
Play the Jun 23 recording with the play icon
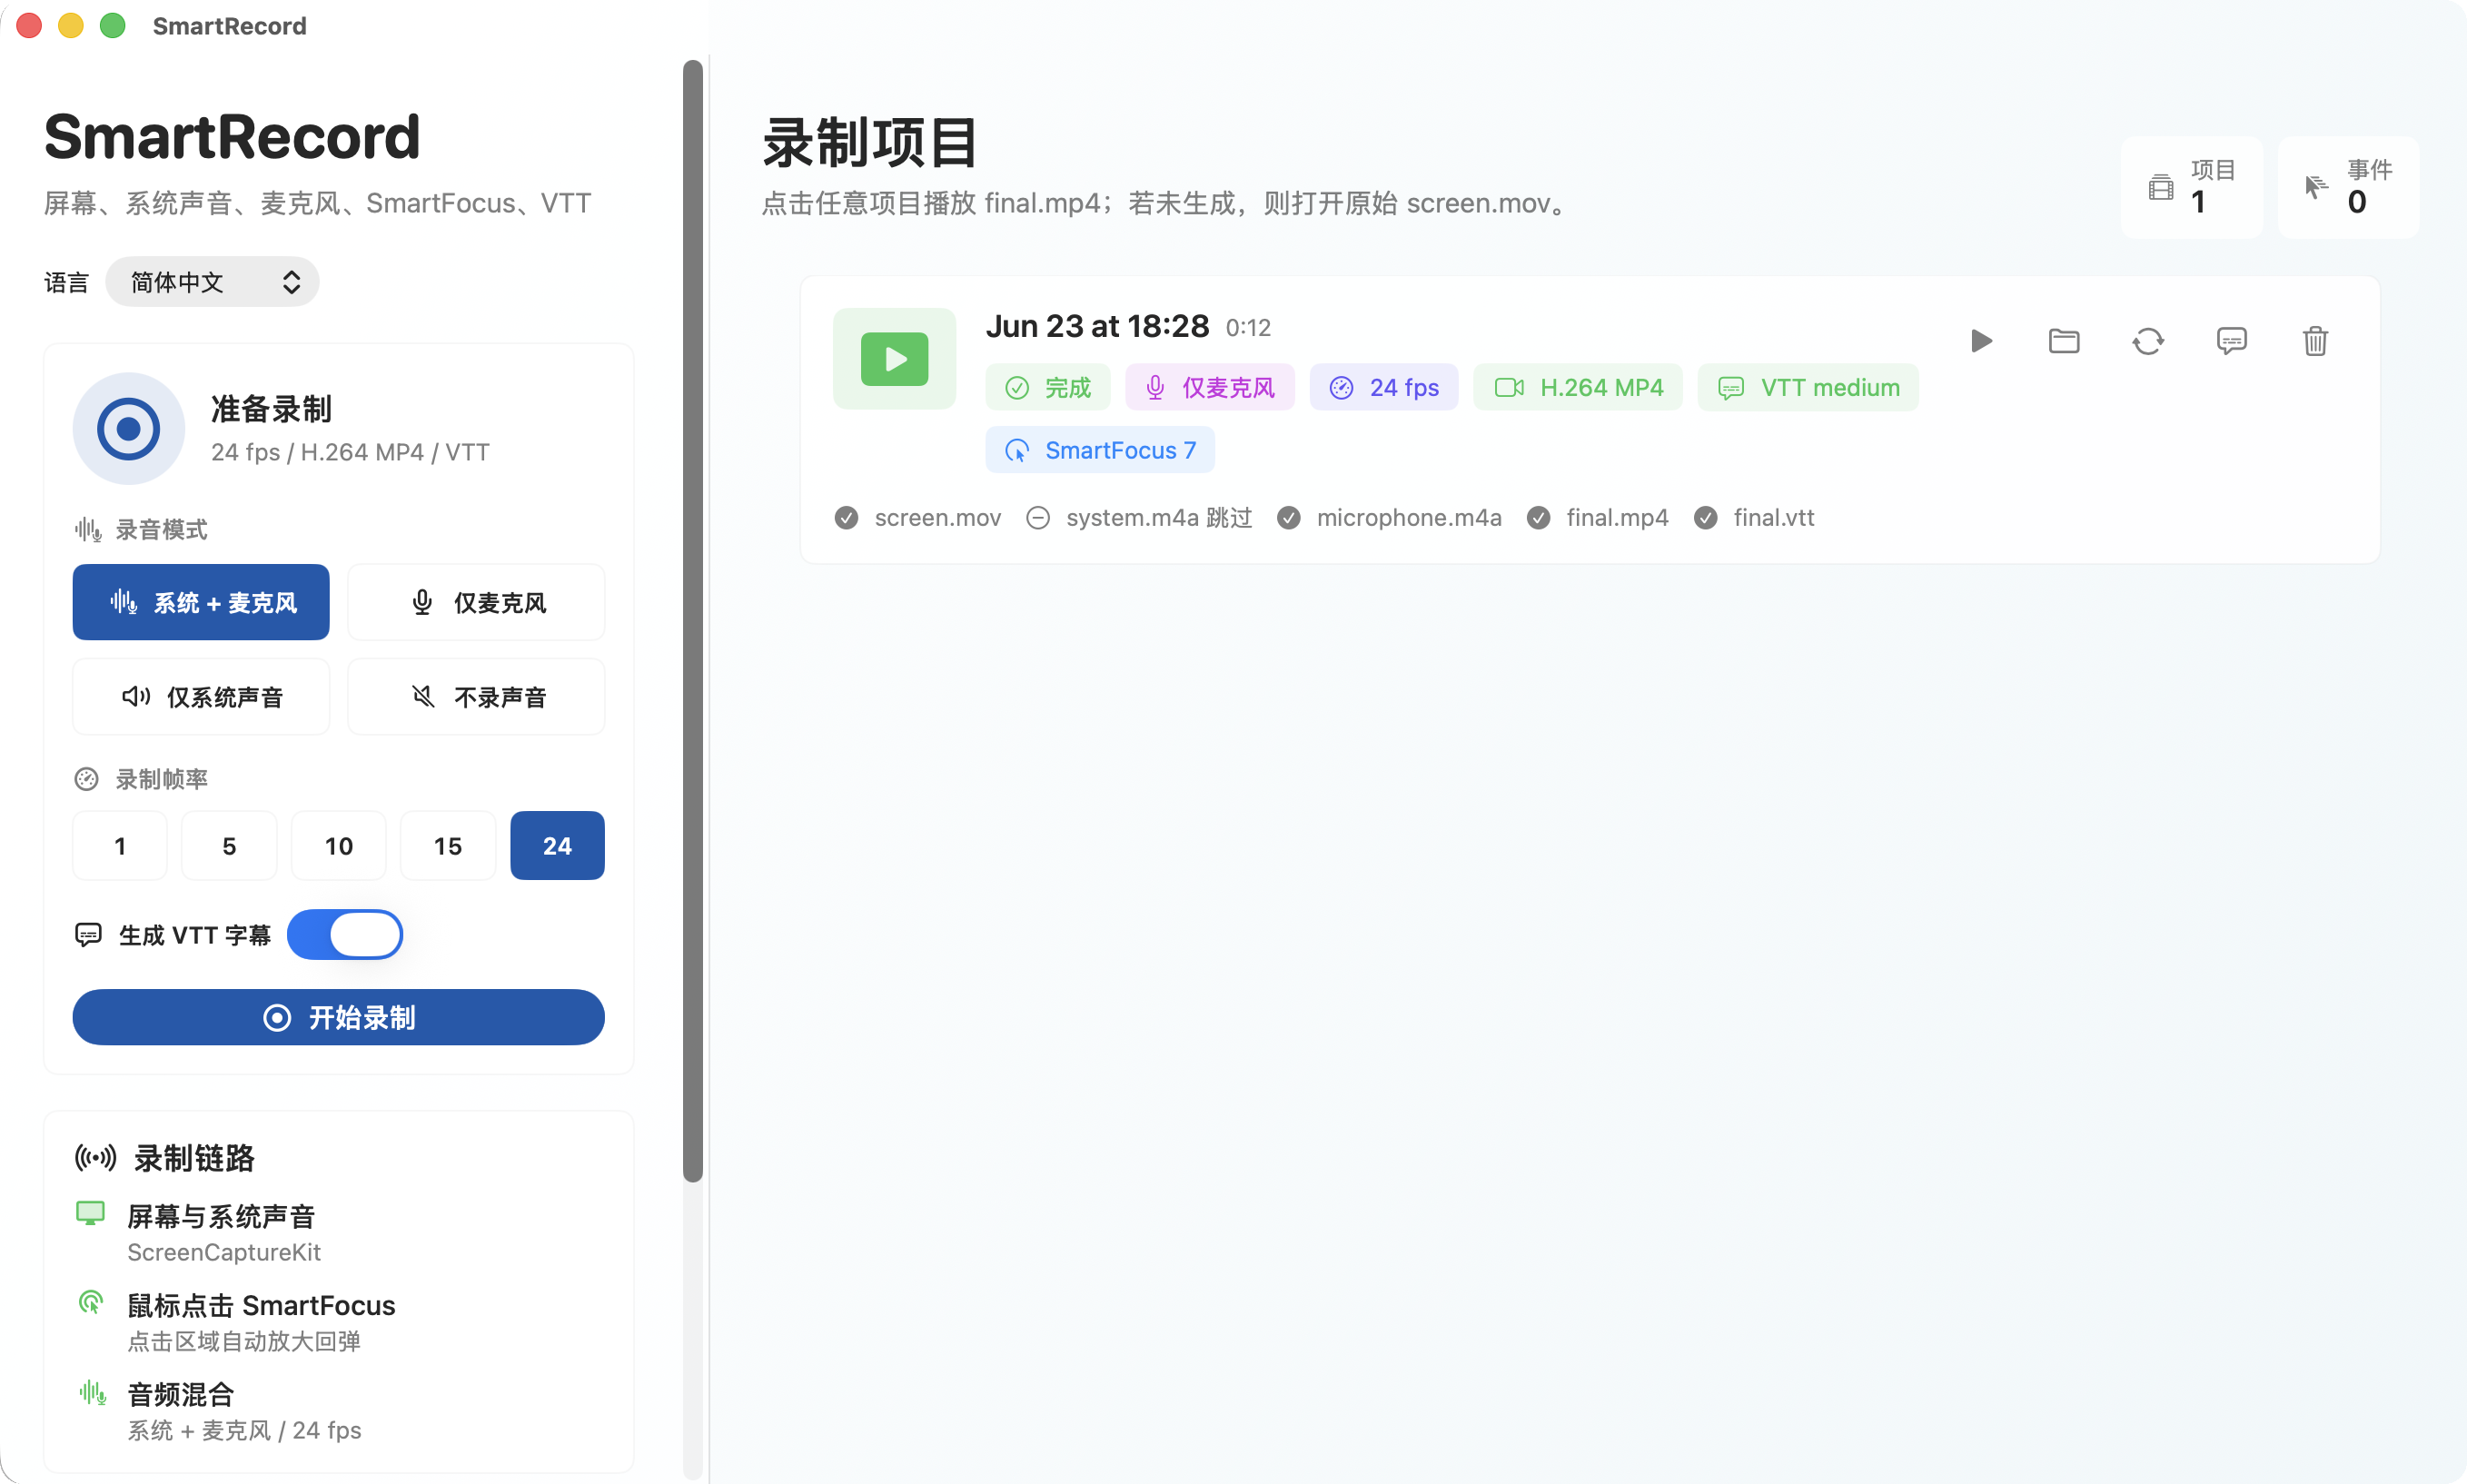(x=1981, y=341)
